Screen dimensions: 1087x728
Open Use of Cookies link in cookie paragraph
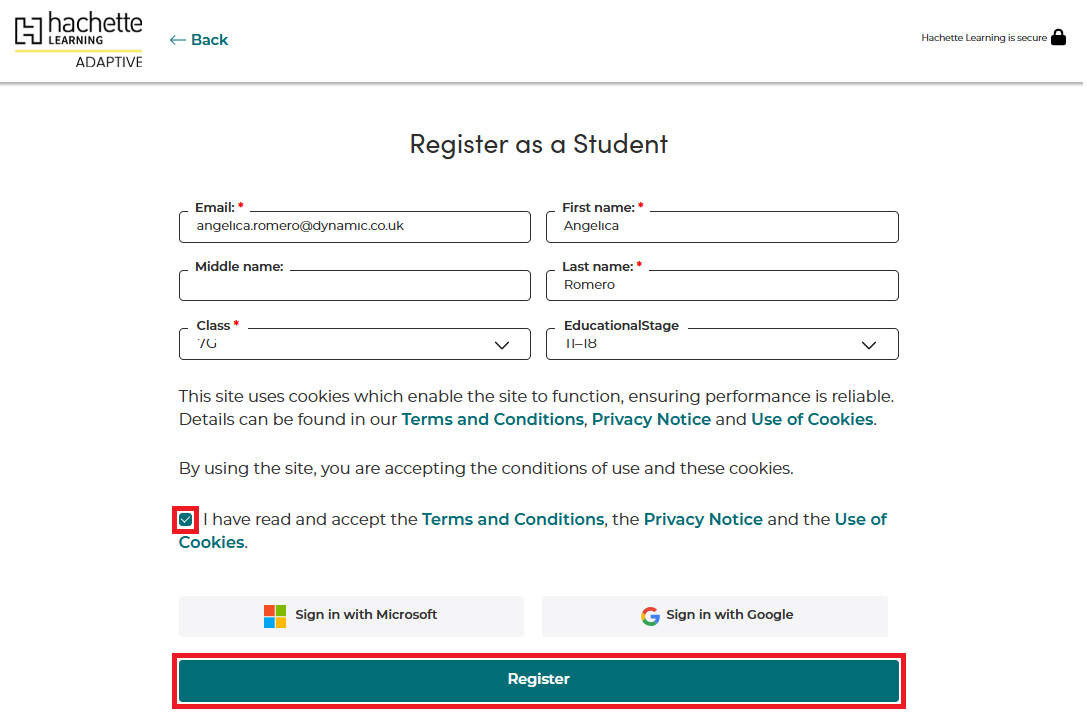(x=812, y=420)
